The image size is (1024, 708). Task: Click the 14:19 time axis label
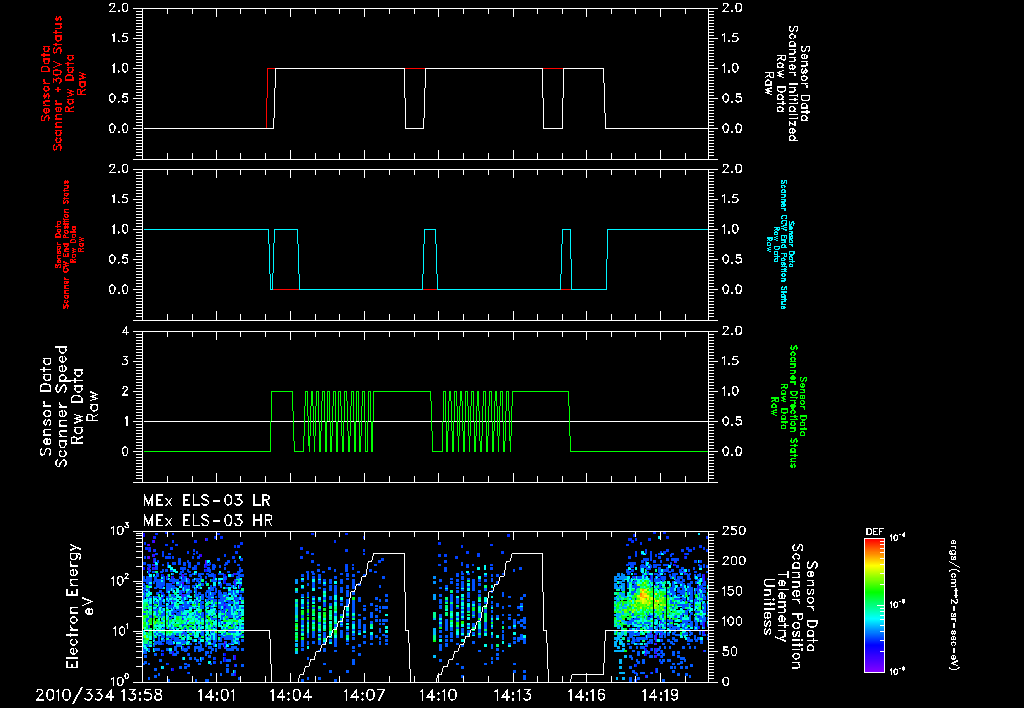click(x=661, y=696)
